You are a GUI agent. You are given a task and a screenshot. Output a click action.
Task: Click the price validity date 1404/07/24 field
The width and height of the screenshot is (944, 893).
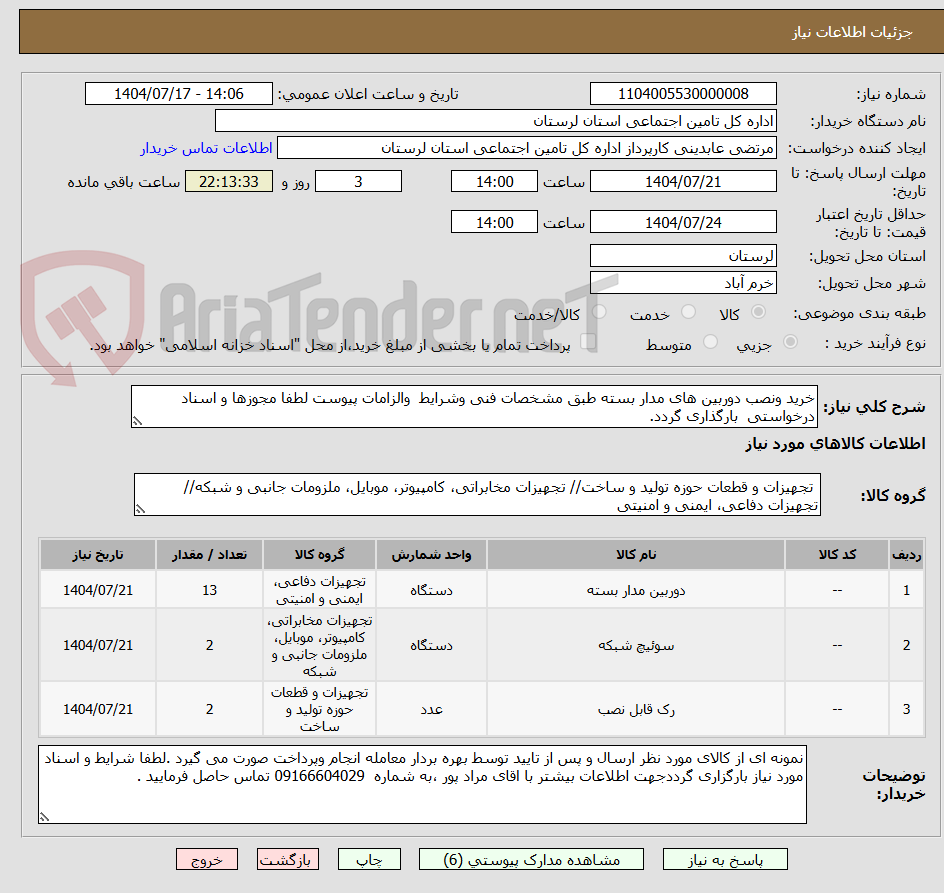point(683,222)
